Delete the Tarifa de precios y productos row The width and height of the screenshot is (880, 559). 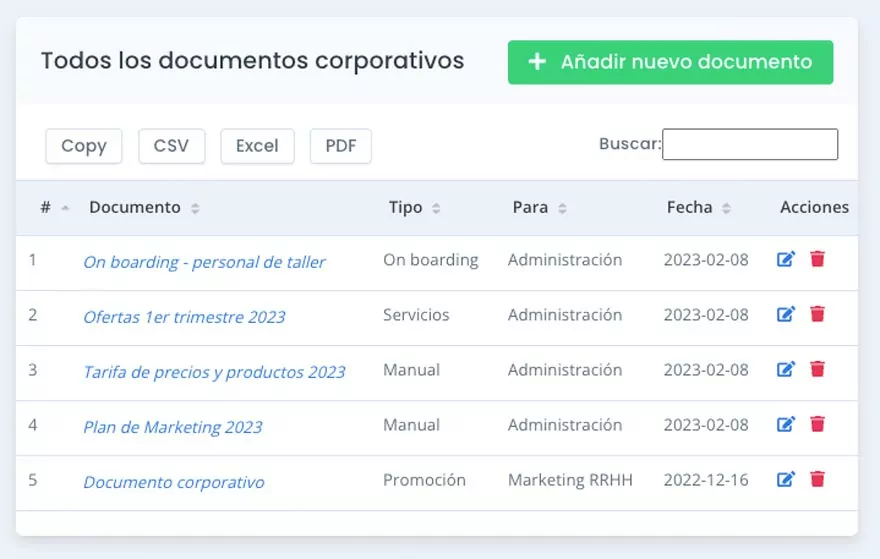click(x=818, y=369)
